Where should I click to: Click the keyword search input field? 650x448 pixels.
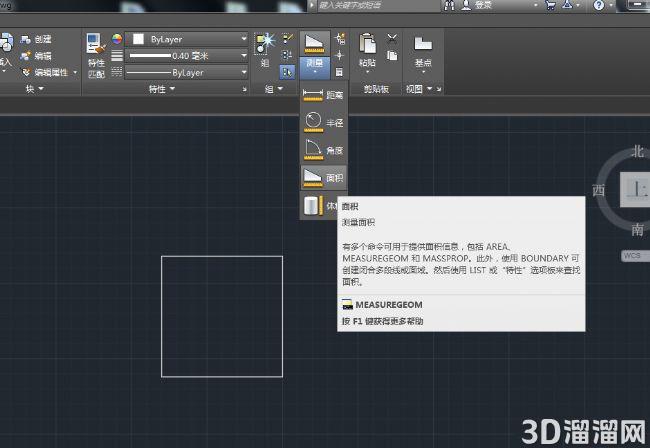pyautogui.click(x=378, y=6)
